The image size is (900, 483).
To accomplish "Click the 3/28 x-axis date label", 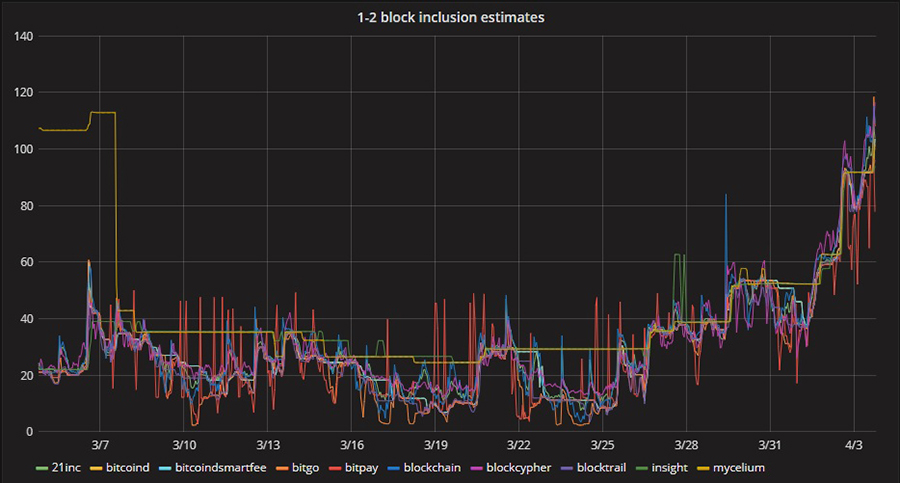I will pyautogui.click(x=686, y=445).
